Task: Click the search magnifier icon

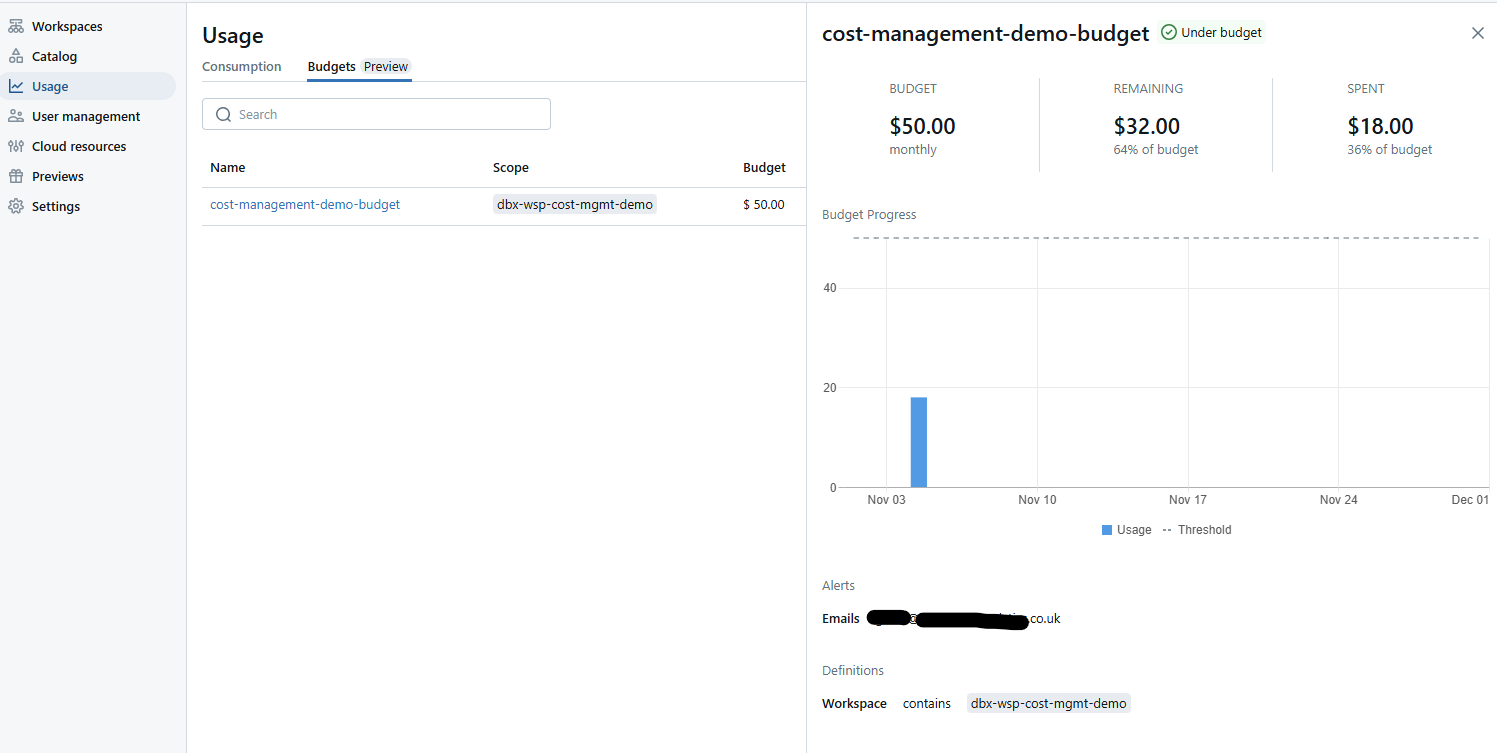Action: tap(223, 114)
